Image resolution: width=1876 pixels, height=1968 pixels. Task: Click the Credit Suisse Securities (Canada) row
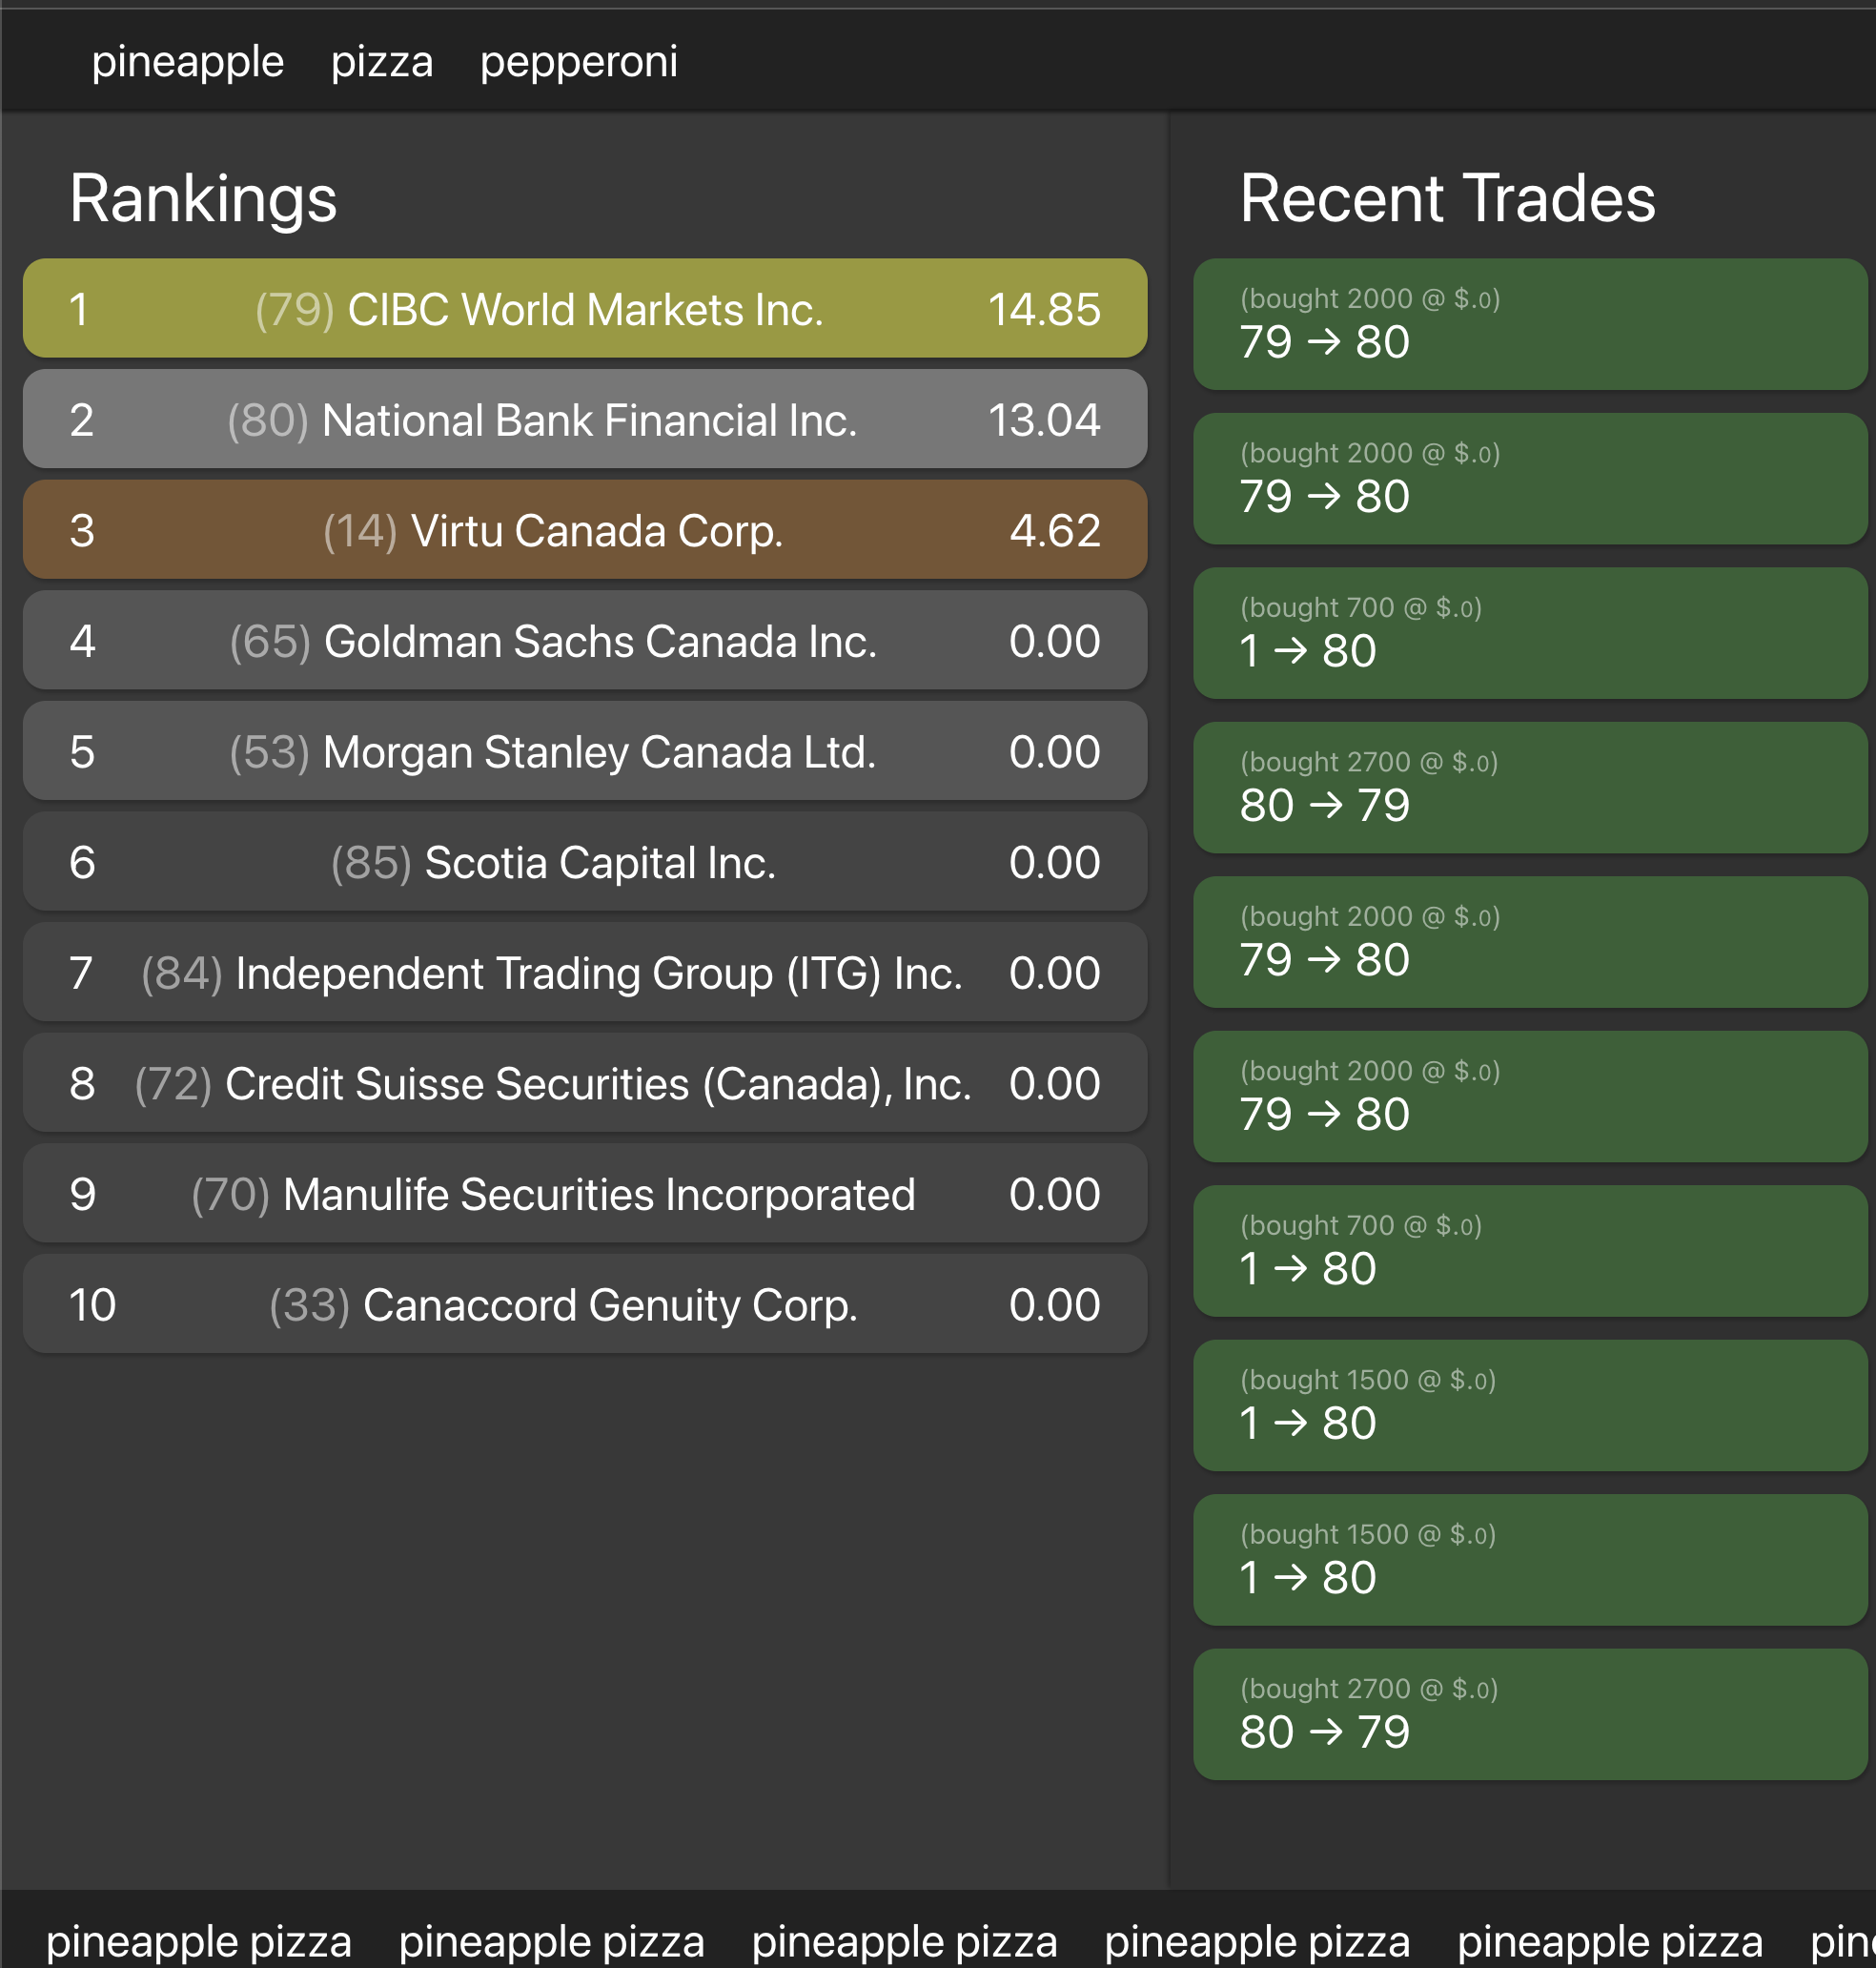point(584,1083)
